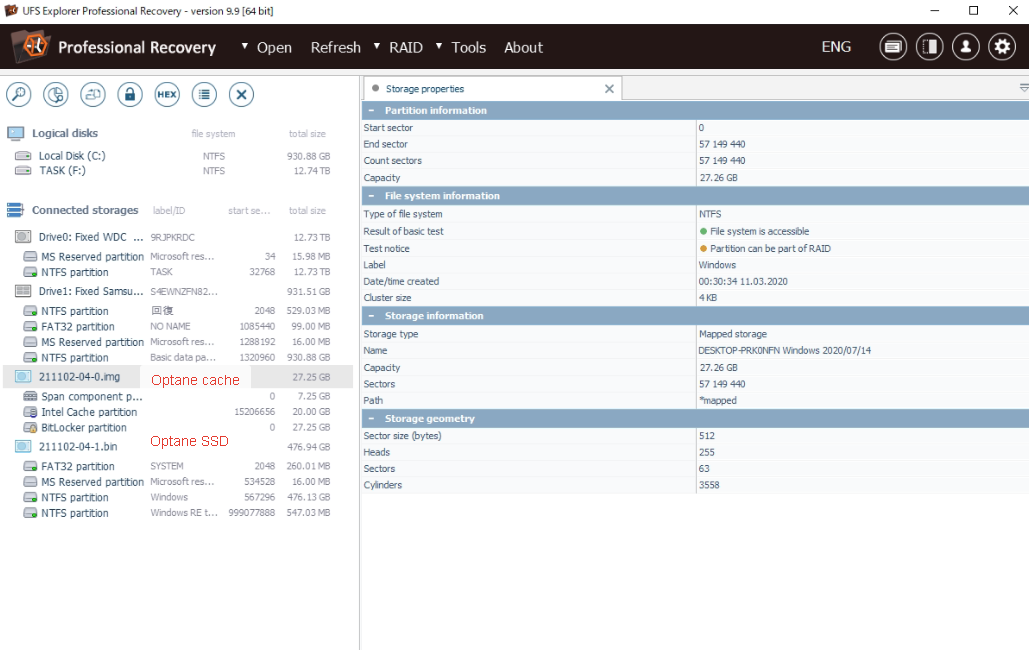Image resolution: width=1029 pixels, height=650 pixels.
Task: Open the dropdown arrow beside Tools
Action: [x=439, y=46]
